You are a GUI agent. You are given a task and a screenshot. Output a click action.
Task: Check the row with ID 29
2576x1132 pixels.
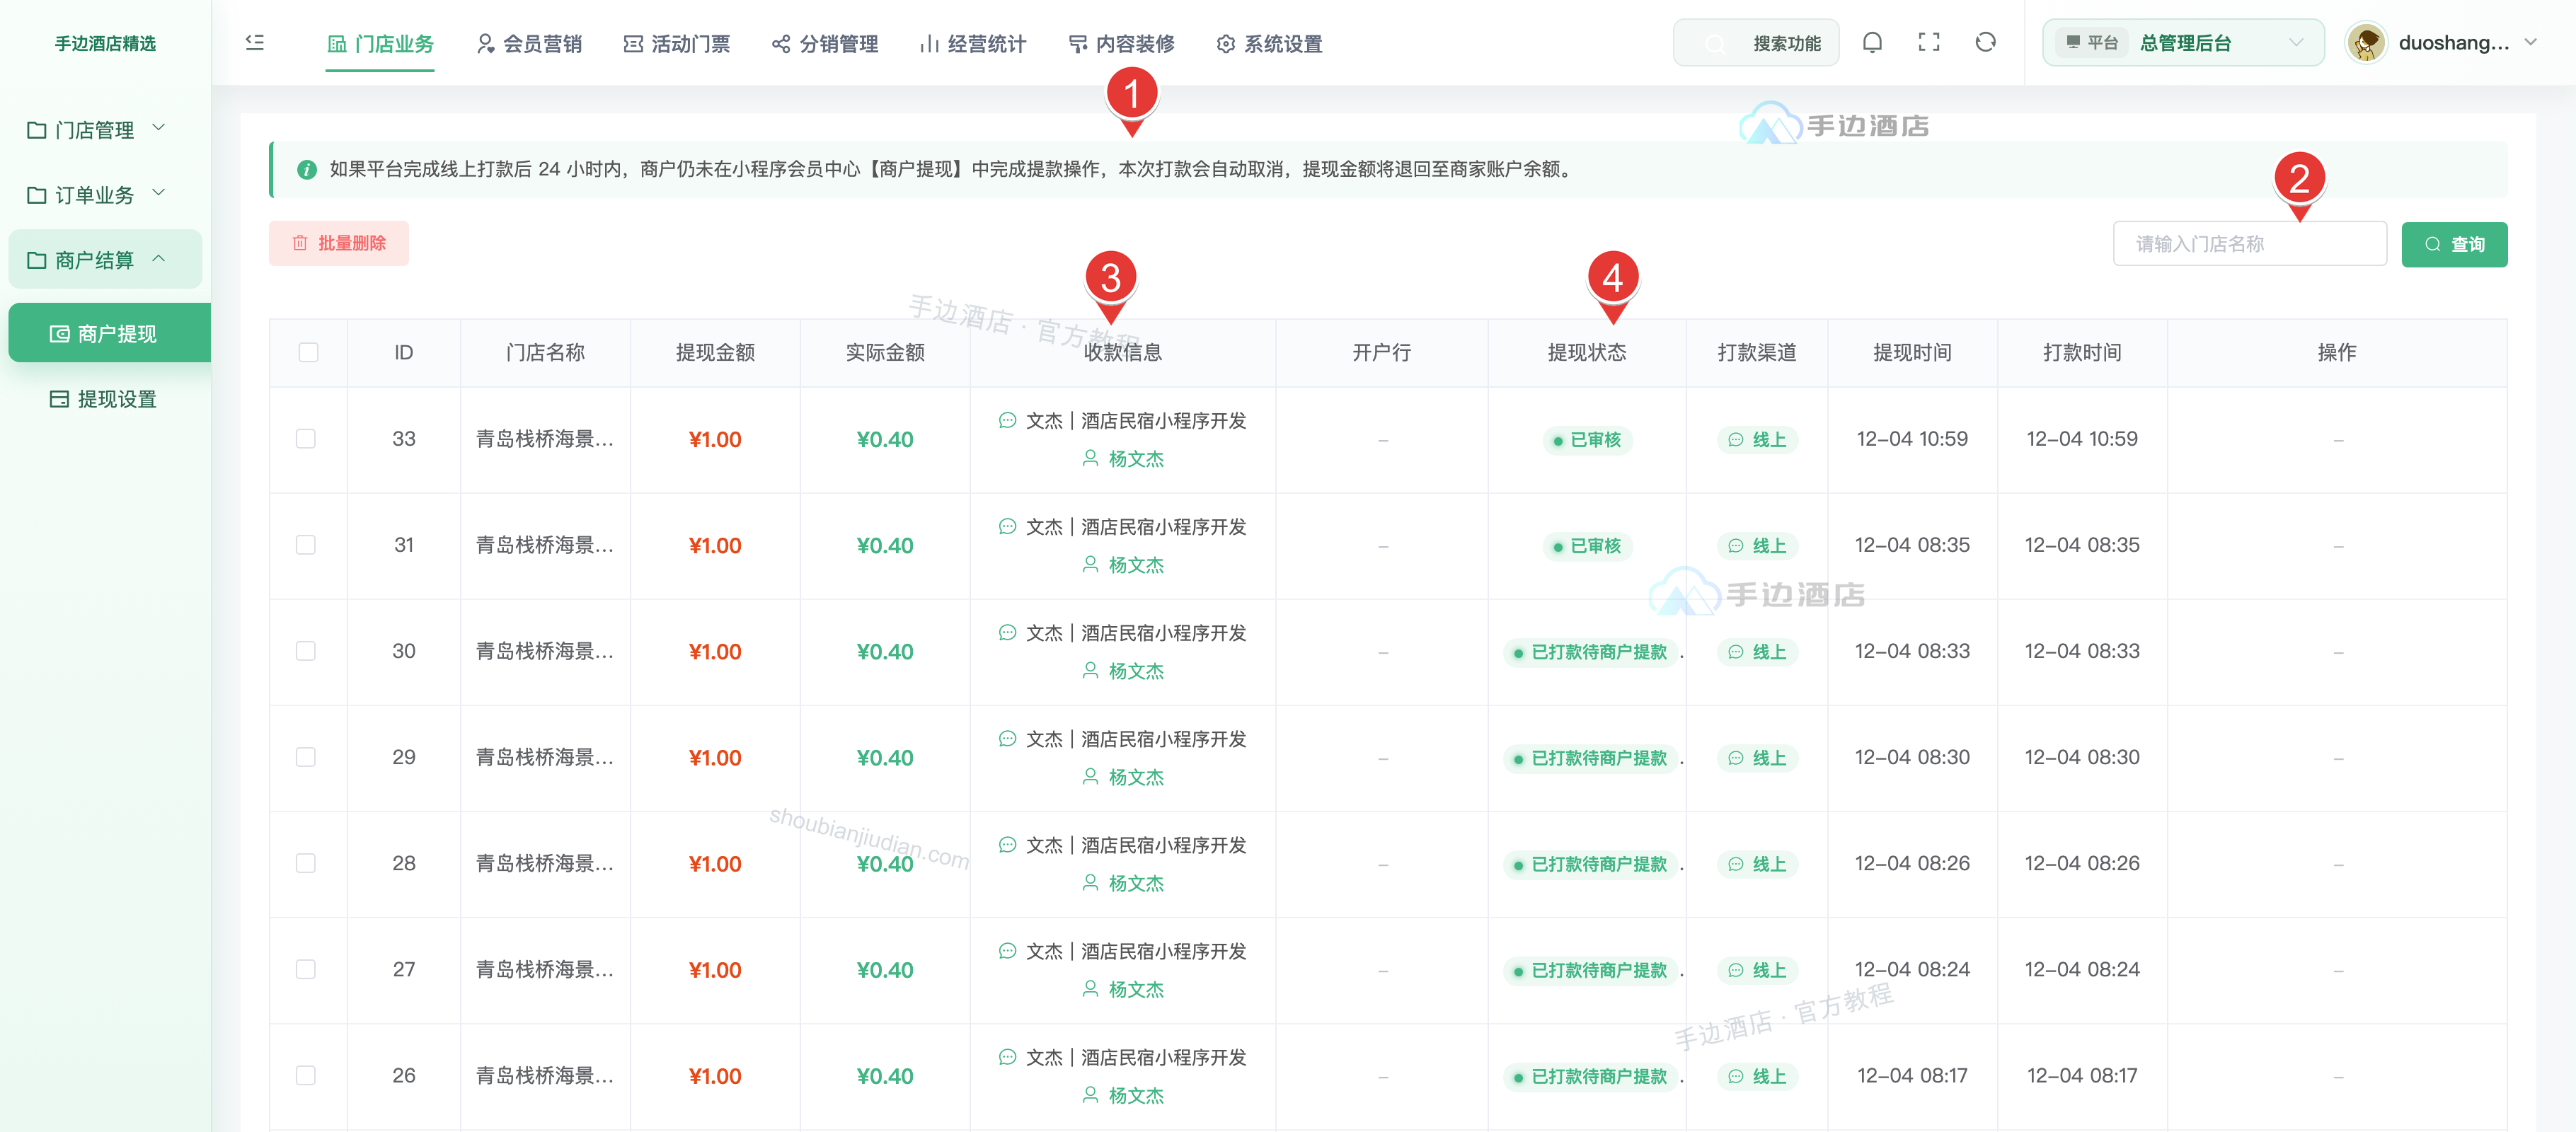306,757
